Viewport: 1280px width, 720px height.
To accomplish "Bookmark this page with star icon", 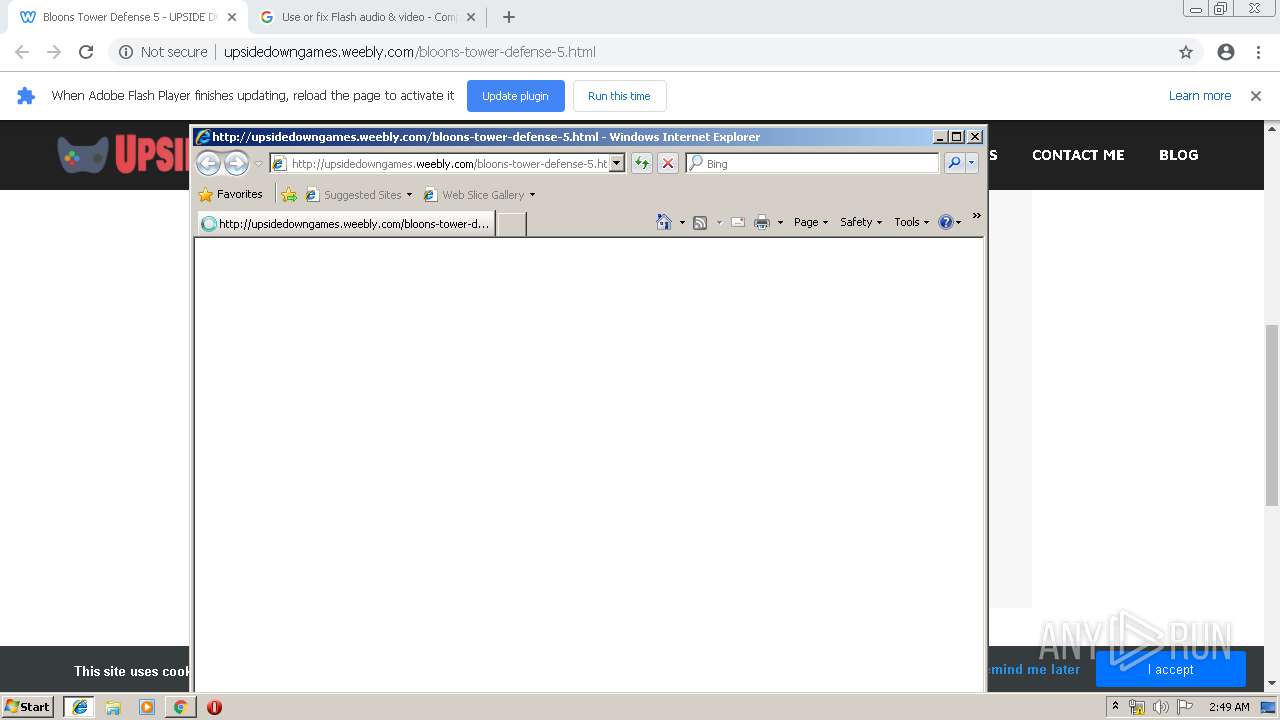I will (1186, 52).
